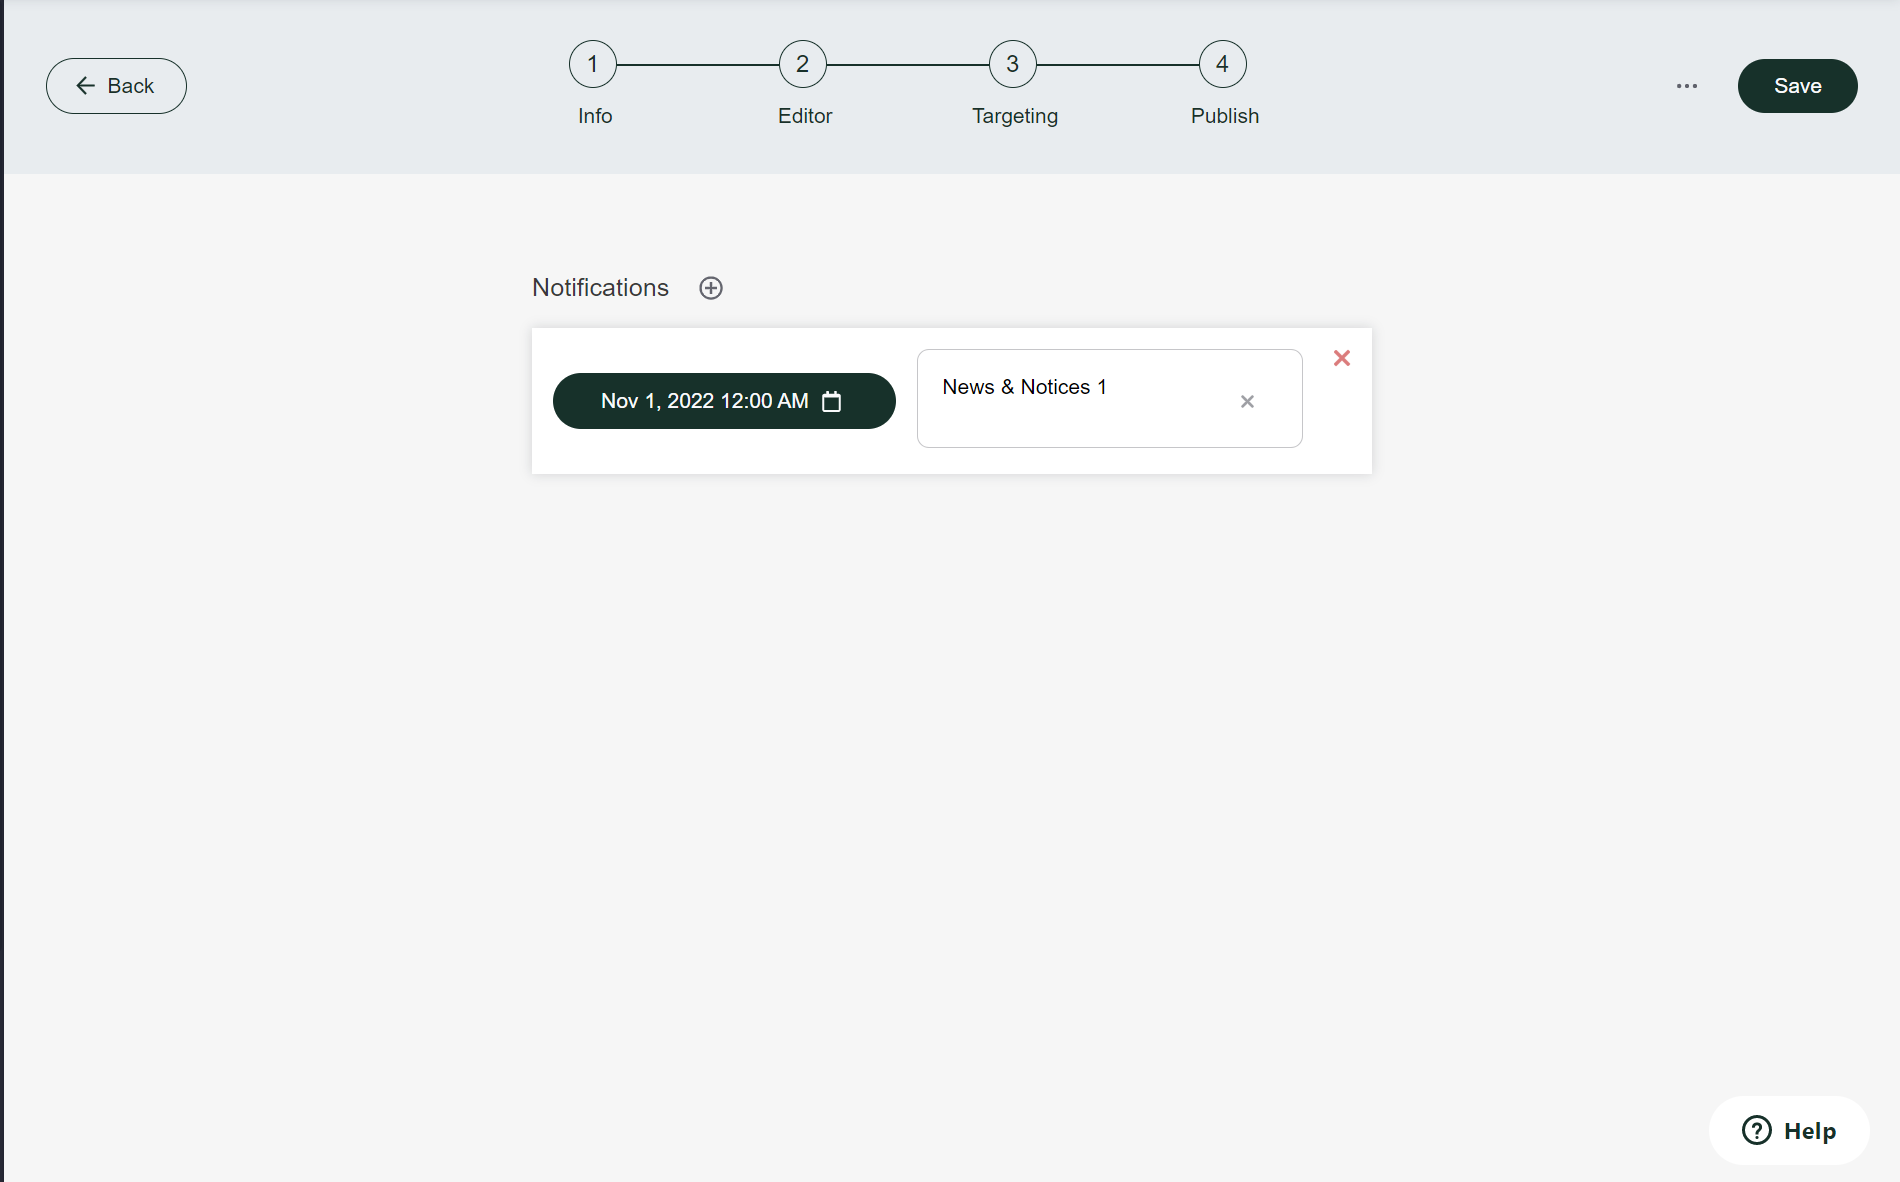Jump to step 2 circle
Image resolution: width=1900 pixels, height=1182 pixels.
[803, 64]
